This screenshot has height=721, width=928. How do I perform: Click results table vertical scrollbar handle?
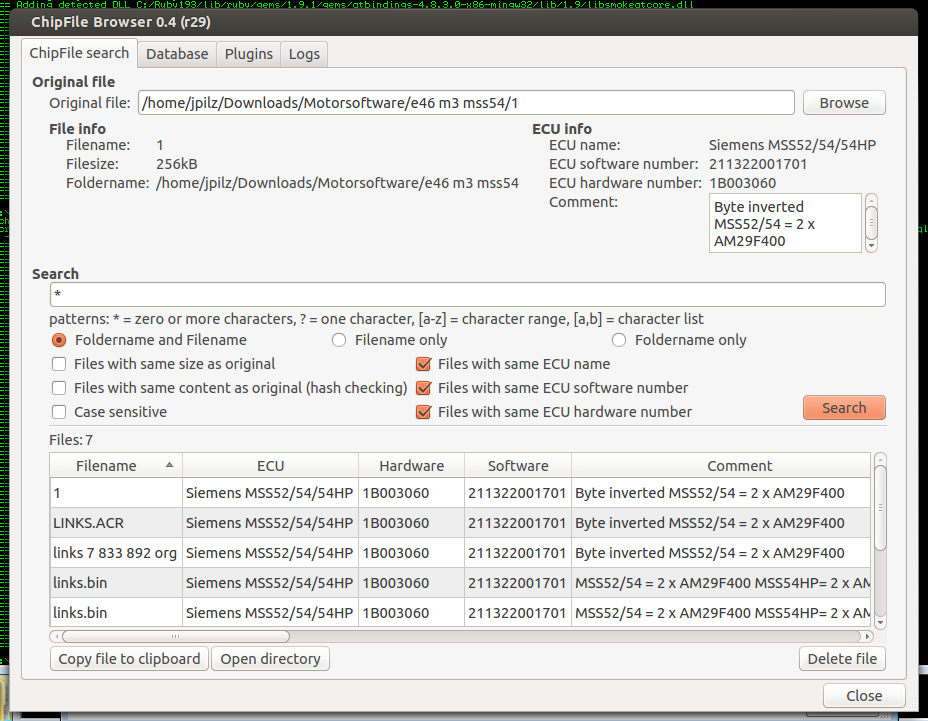point(880,508)
